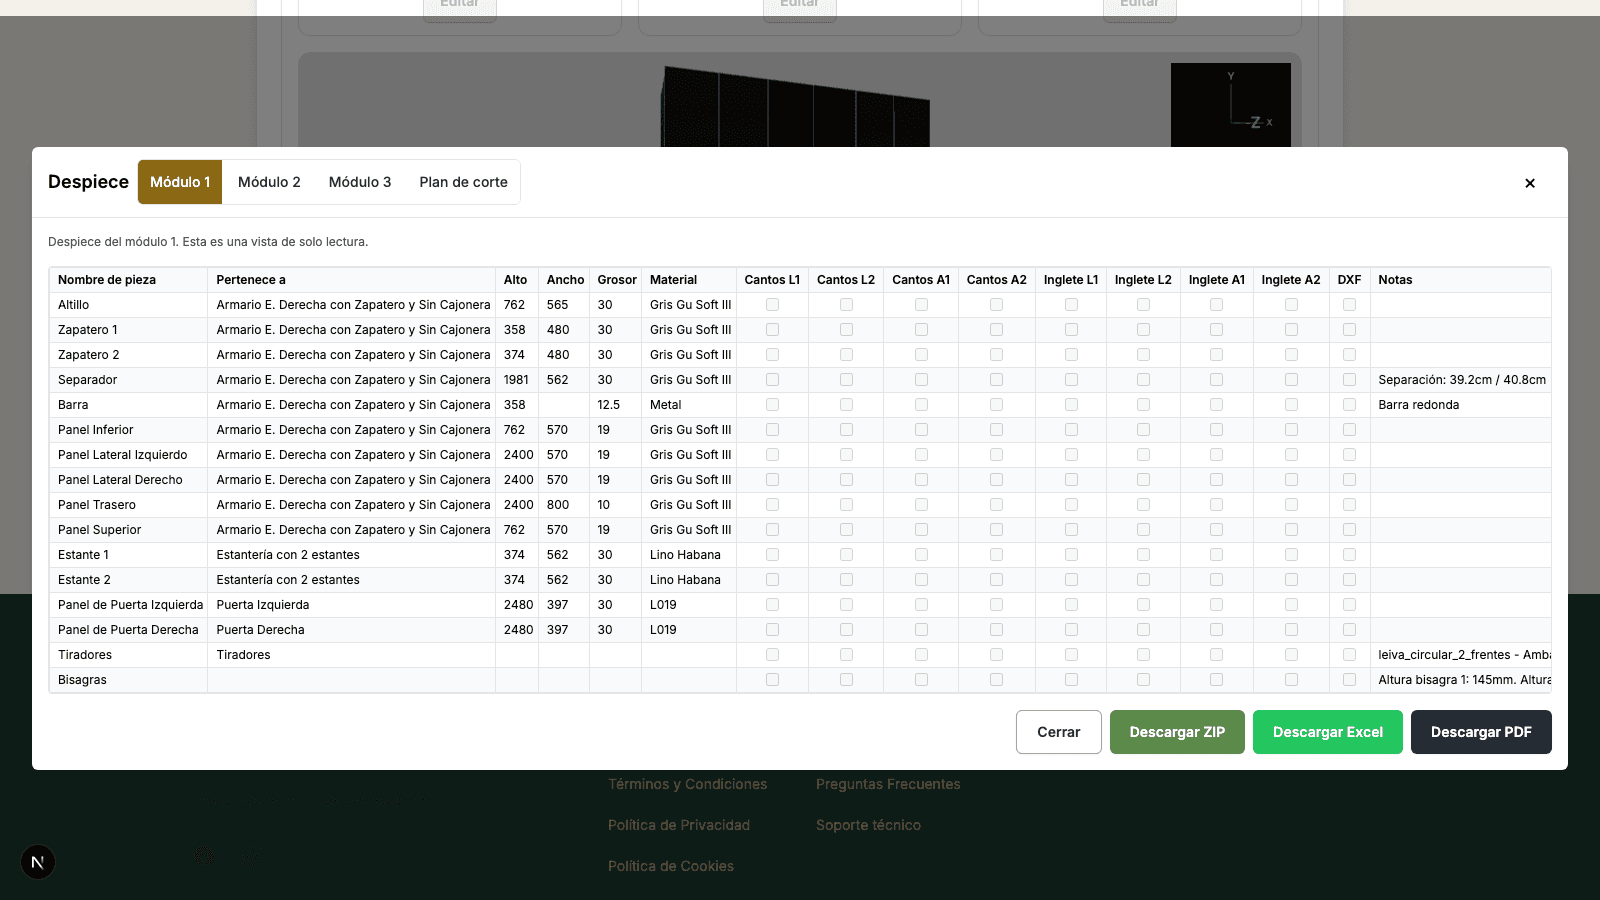Open Términos y Condiciones link
The height and width of the screenshot is (900, 1600).
click(687, 784)
